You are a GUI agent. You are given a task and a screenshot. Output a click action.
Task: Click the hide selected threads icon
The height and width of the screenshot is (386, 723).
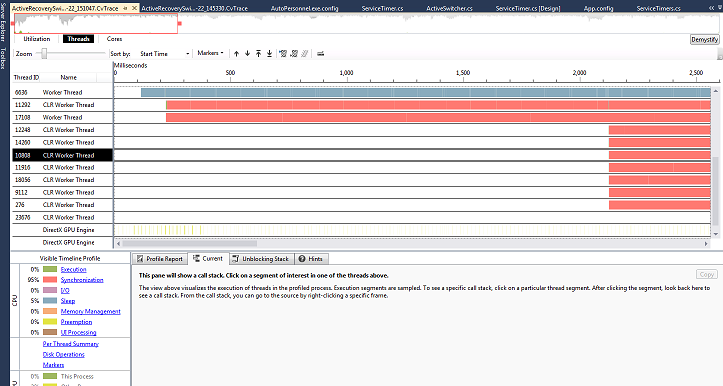pyautogui.click(x=283, y=53)
